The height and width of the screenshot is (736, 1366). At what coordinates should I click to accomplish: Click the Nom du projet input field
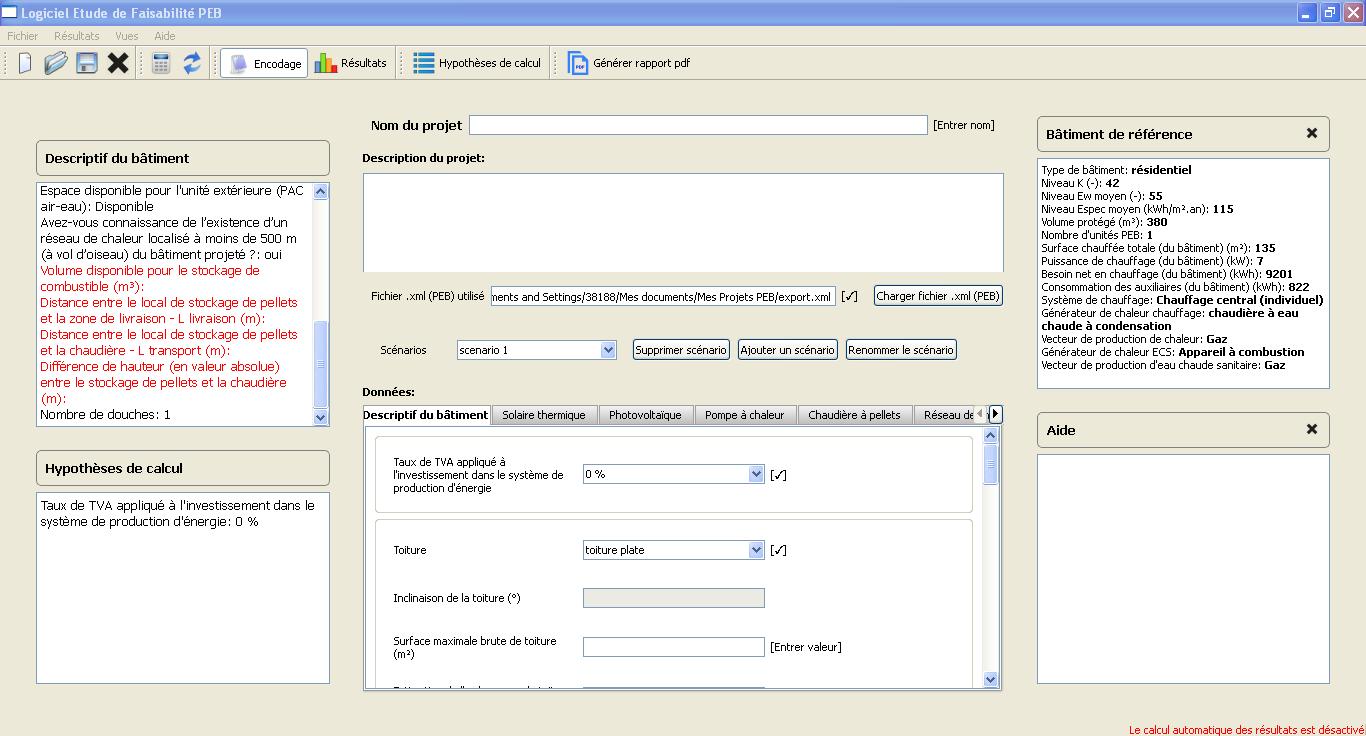tap(698, 125)
